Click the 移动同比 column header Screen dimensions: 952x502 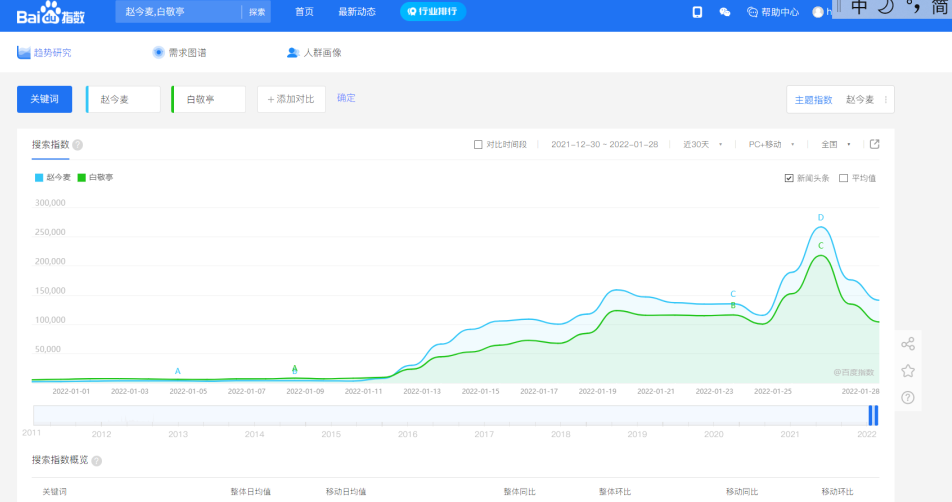(x=742, y=492)
